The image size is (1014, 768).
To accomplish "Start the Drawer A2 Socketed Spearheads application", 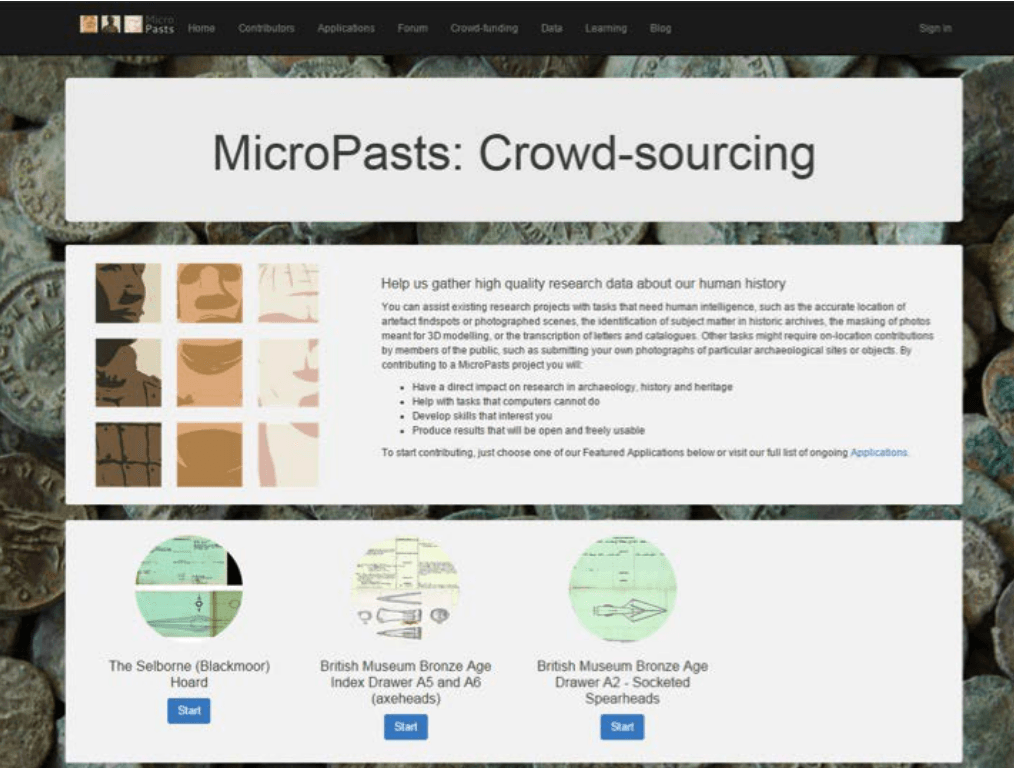I will pos(622,727).
